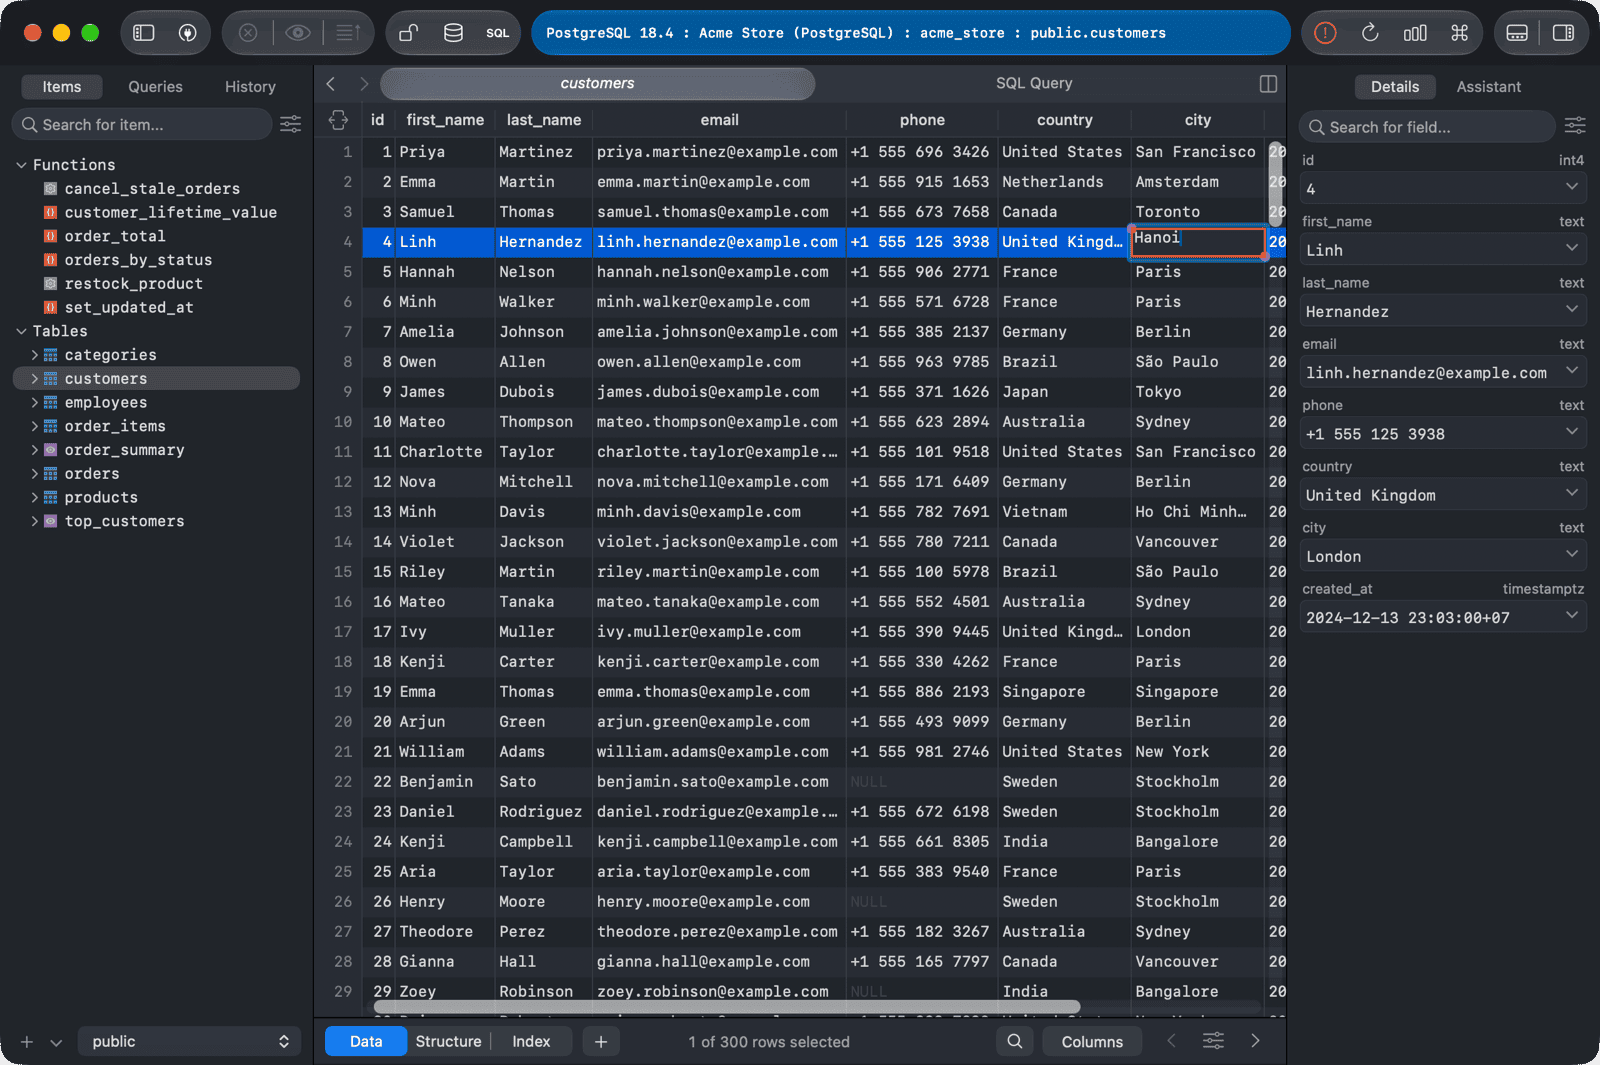Open the database selector icon
The height and width of the screenshot is (1065, 1600).
click(453, 33)
